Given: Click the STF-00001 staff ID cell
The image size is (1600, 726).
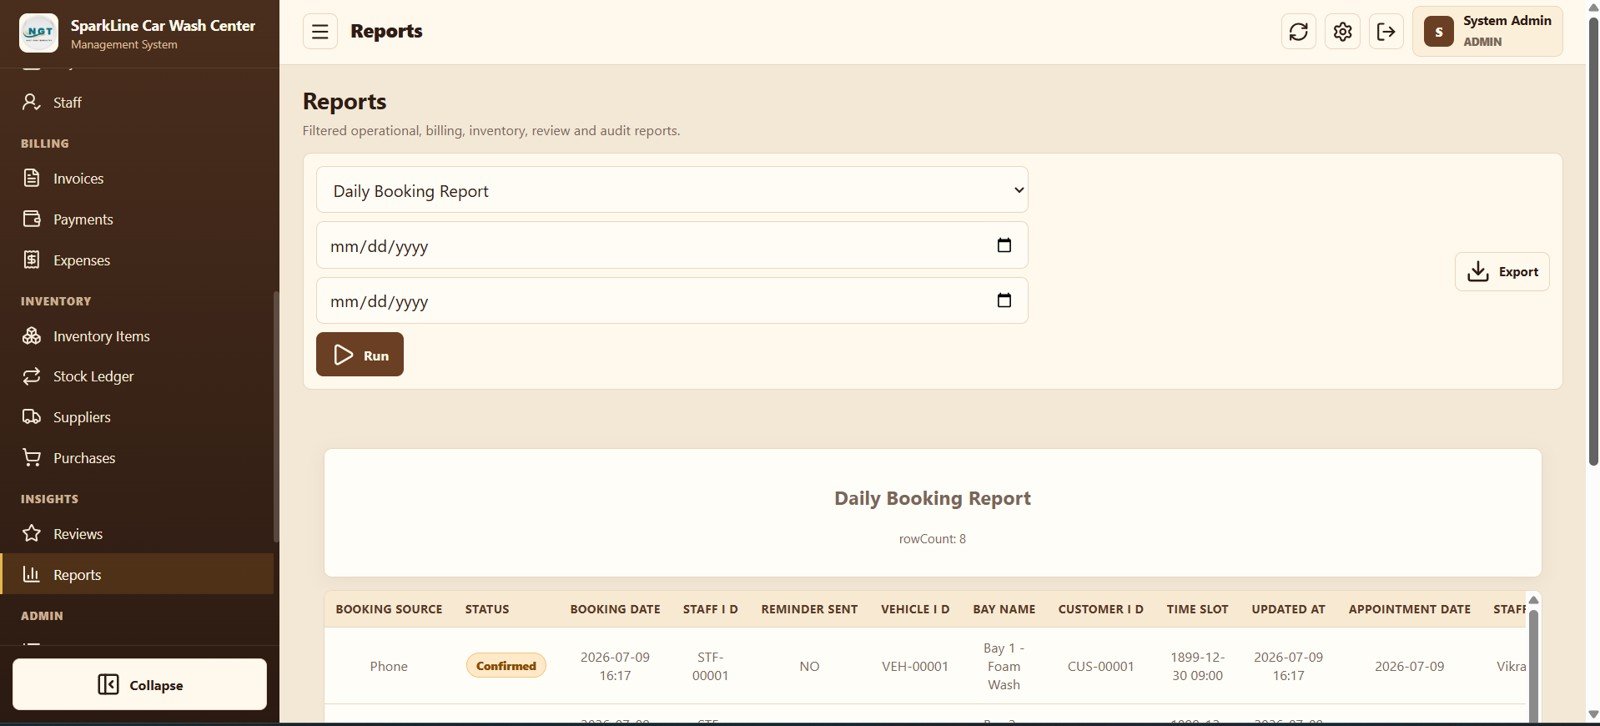Looking at the screenshot, I should [x=710, y=666].
